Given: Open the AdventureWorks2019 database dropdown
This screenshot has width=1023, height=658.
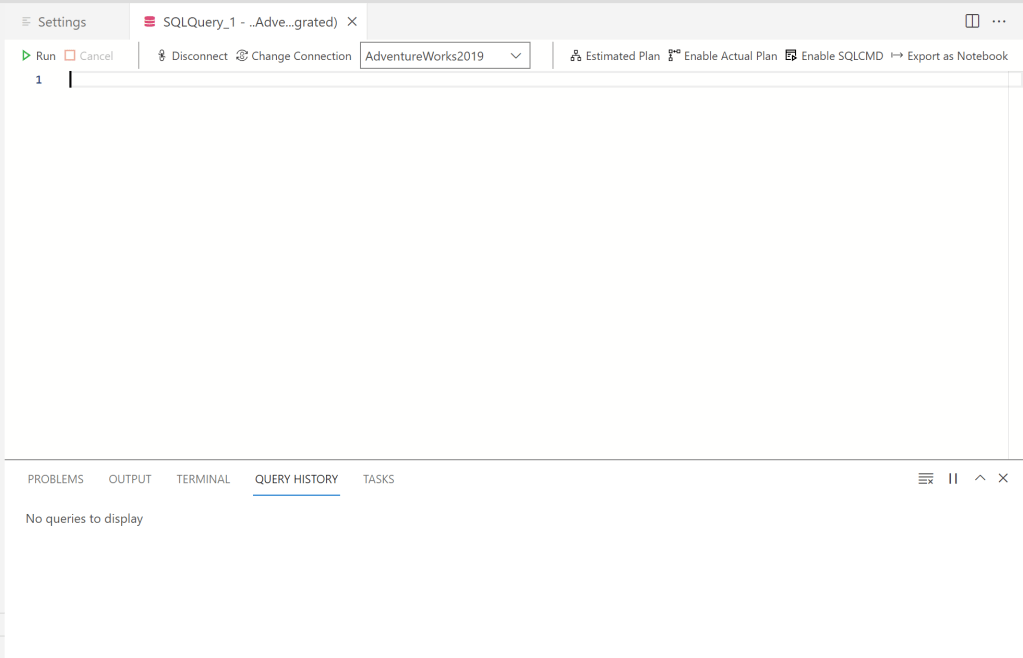Looking at the screenshot, I should 445,56.
